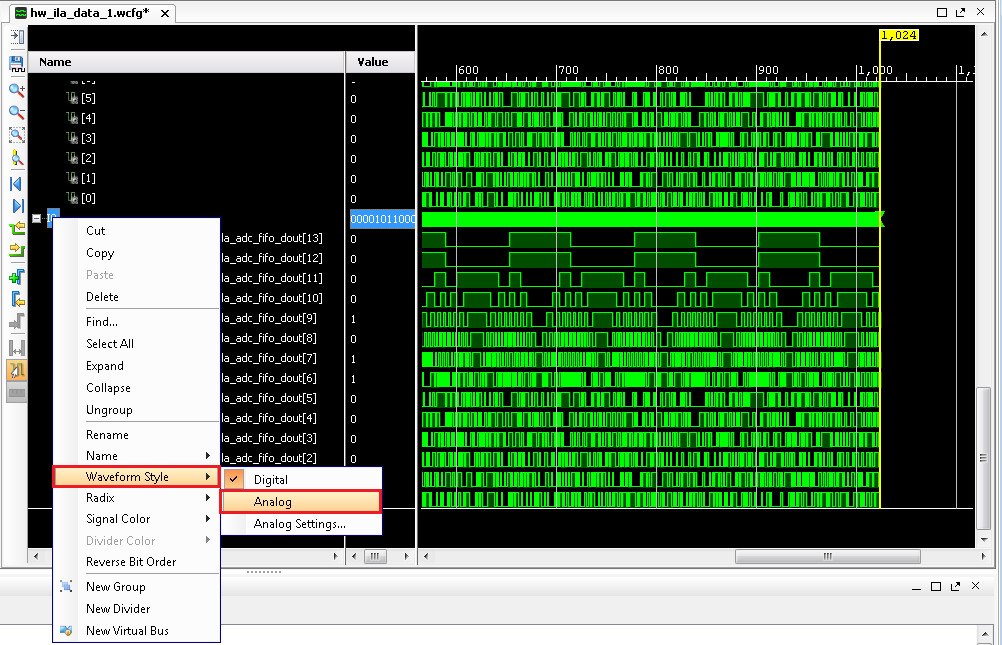This screenshot has width=1002, height=645.
Task: Choose Cut from context menu
Action: coord(137,231)
